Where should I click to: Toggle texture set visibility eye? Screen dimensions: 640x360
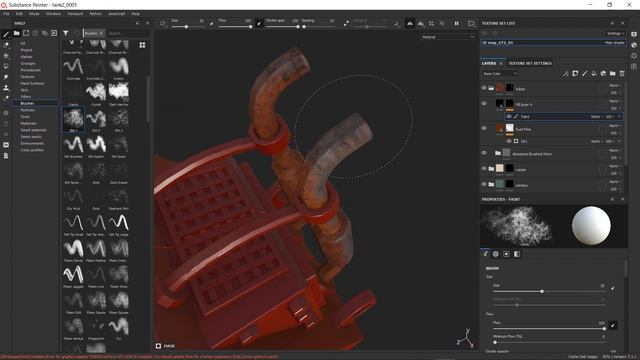click(x=485, y=42)
